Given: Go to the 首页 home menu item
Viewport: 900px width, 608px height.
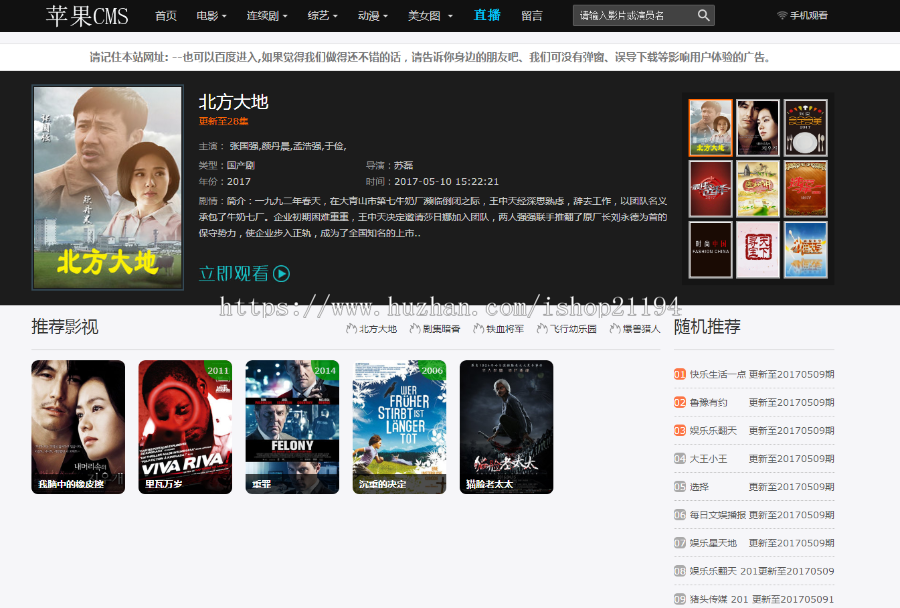Looking at the screenshot, I should (x=166, y=16).
